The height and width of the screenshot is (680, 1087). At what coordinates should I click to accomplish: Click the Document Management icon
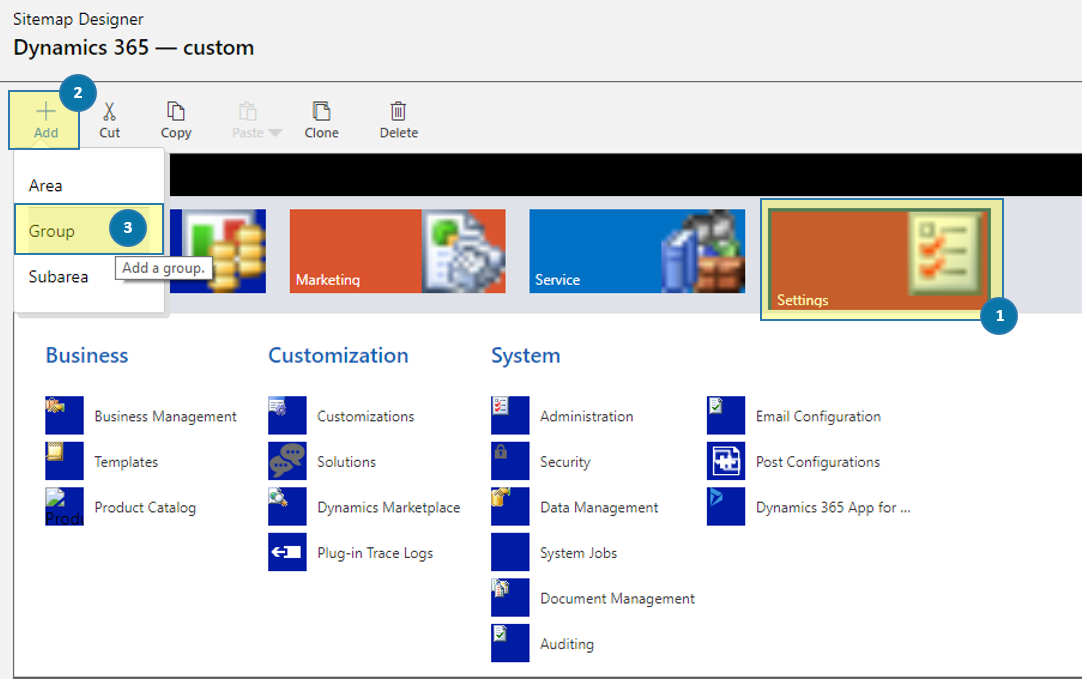(x=510, y=598)
